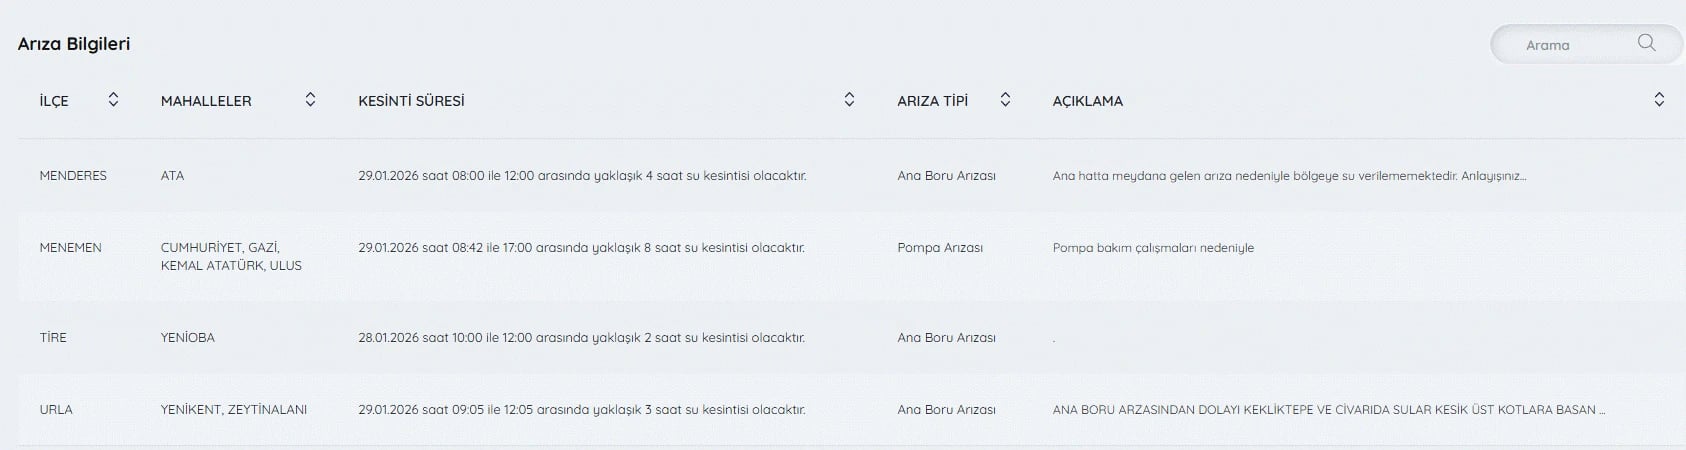Click the Arama search input field

pos(1560,45)
